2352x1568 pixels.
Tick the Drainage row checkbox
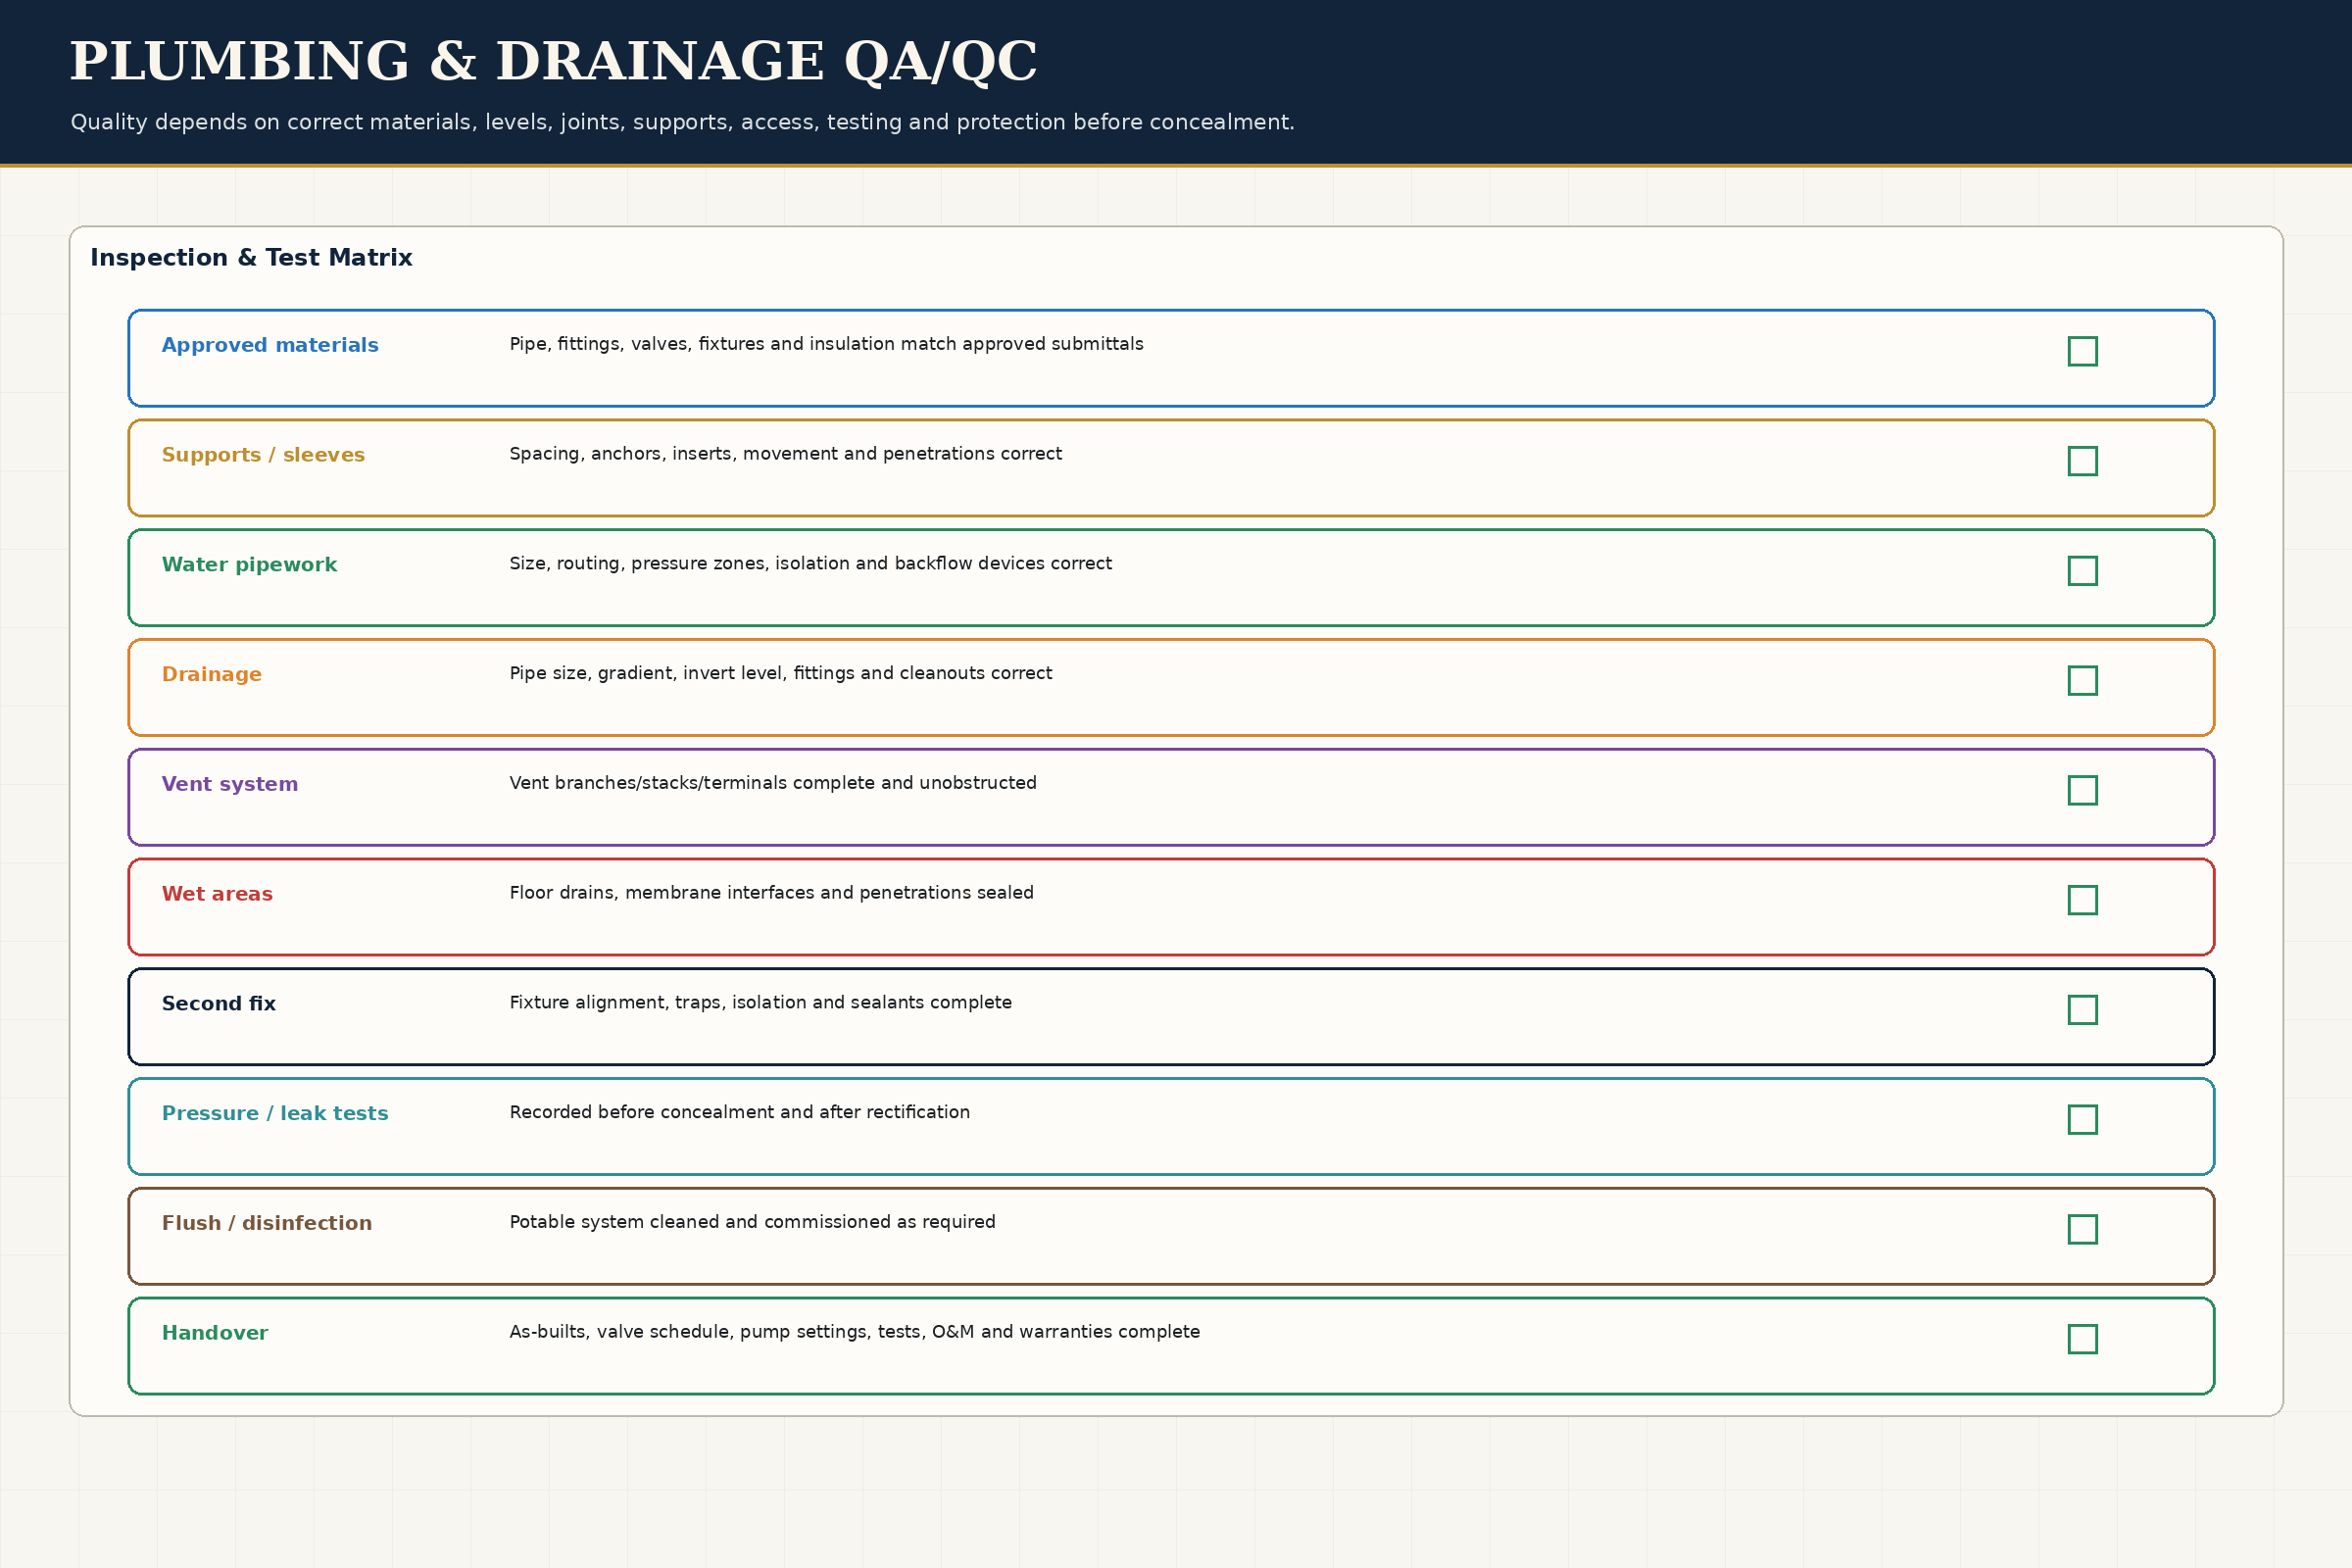tap(2083, 681)
